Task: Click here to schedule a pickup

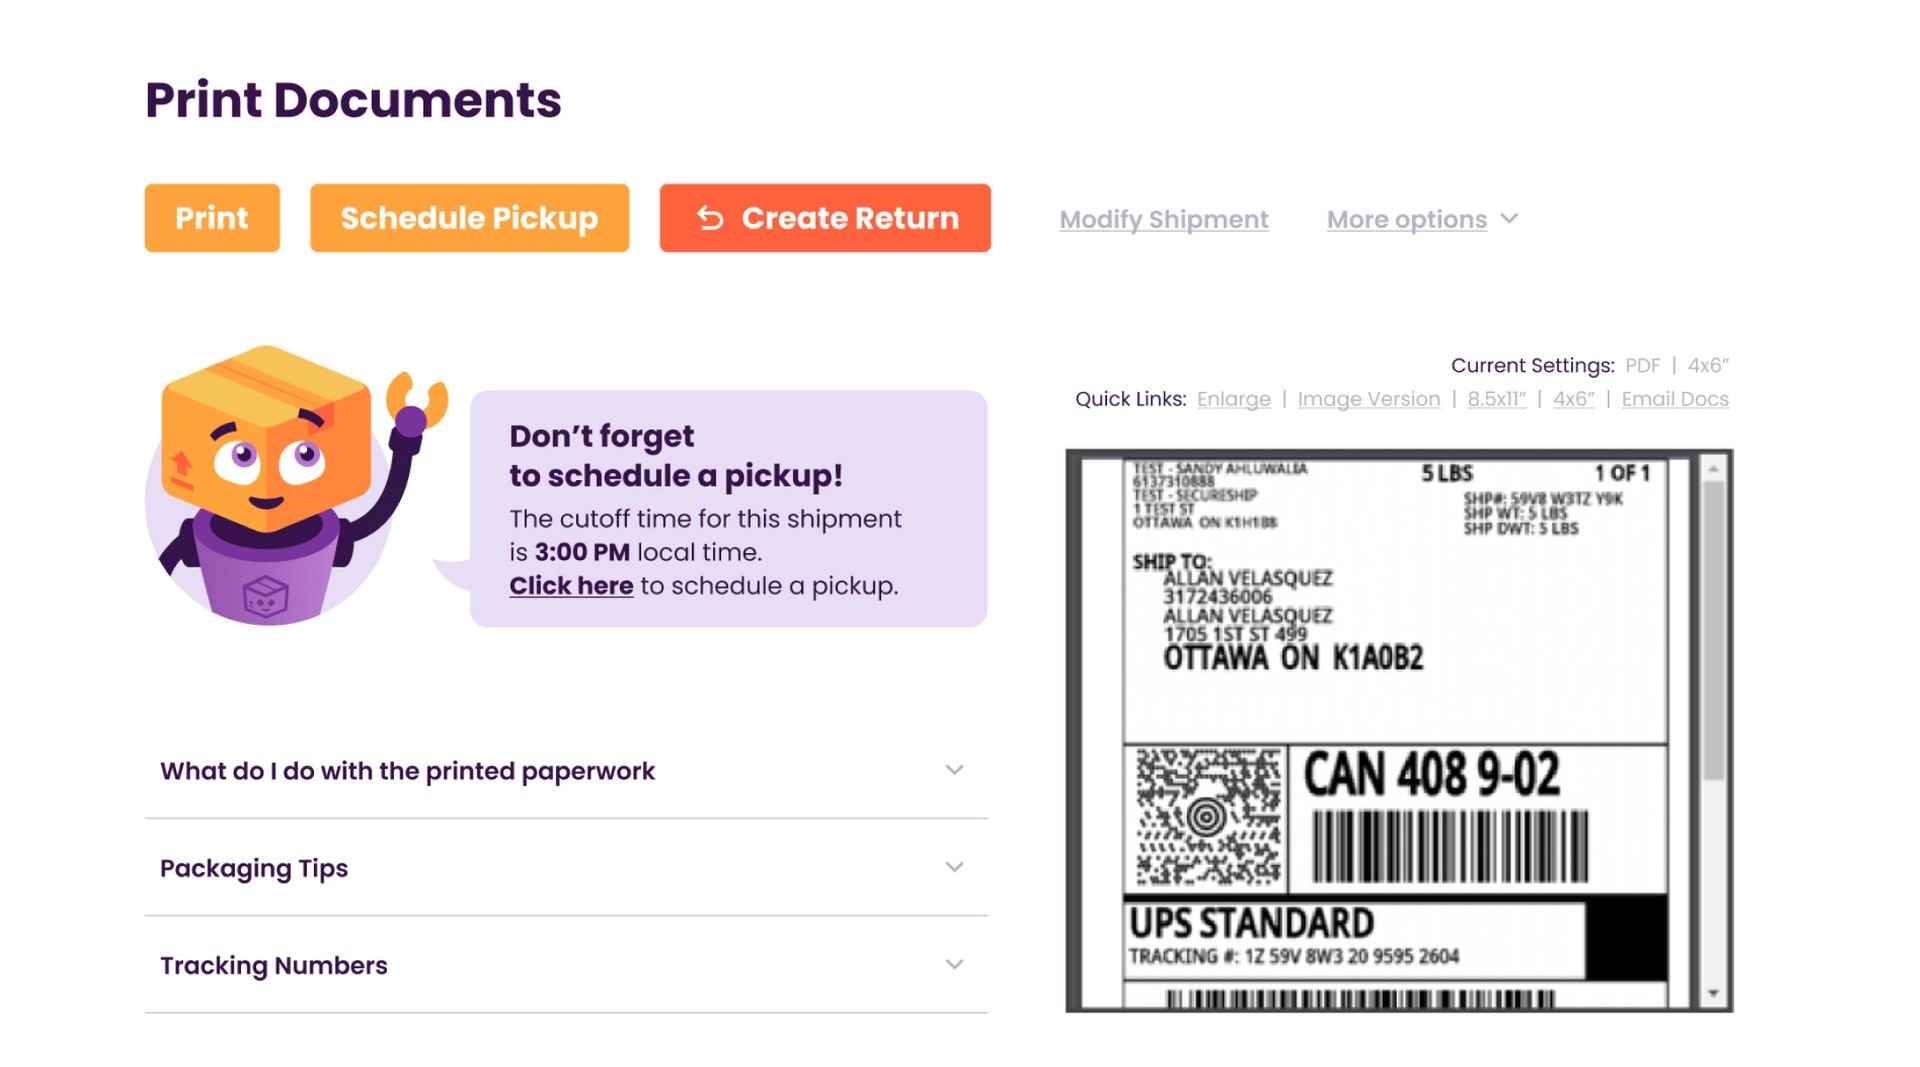Action: click(x=571, y=585)
